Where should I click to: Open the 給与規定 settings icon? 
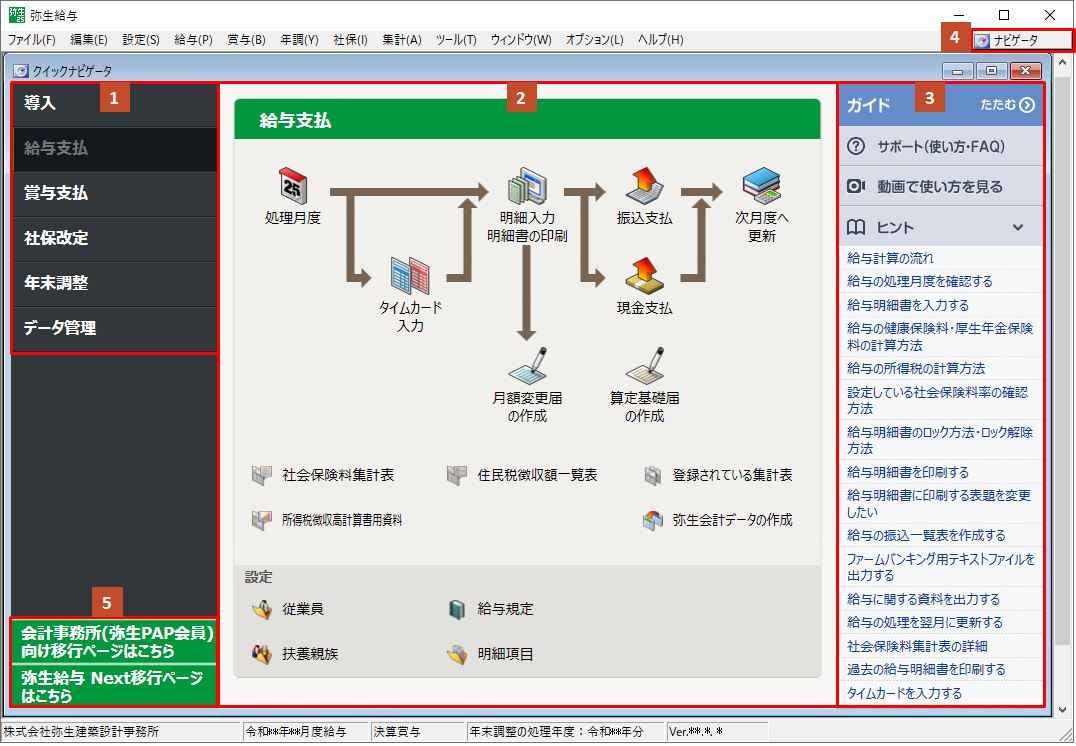(456, 609)
